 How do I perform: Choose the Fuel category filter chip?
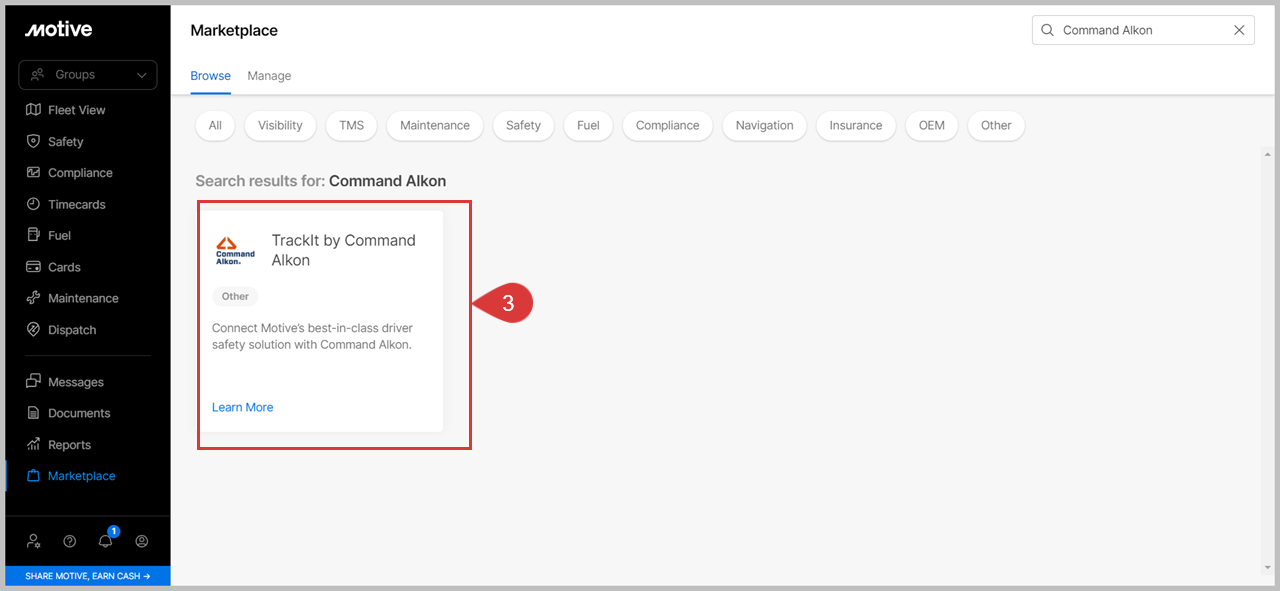click(x=588, y=125)
